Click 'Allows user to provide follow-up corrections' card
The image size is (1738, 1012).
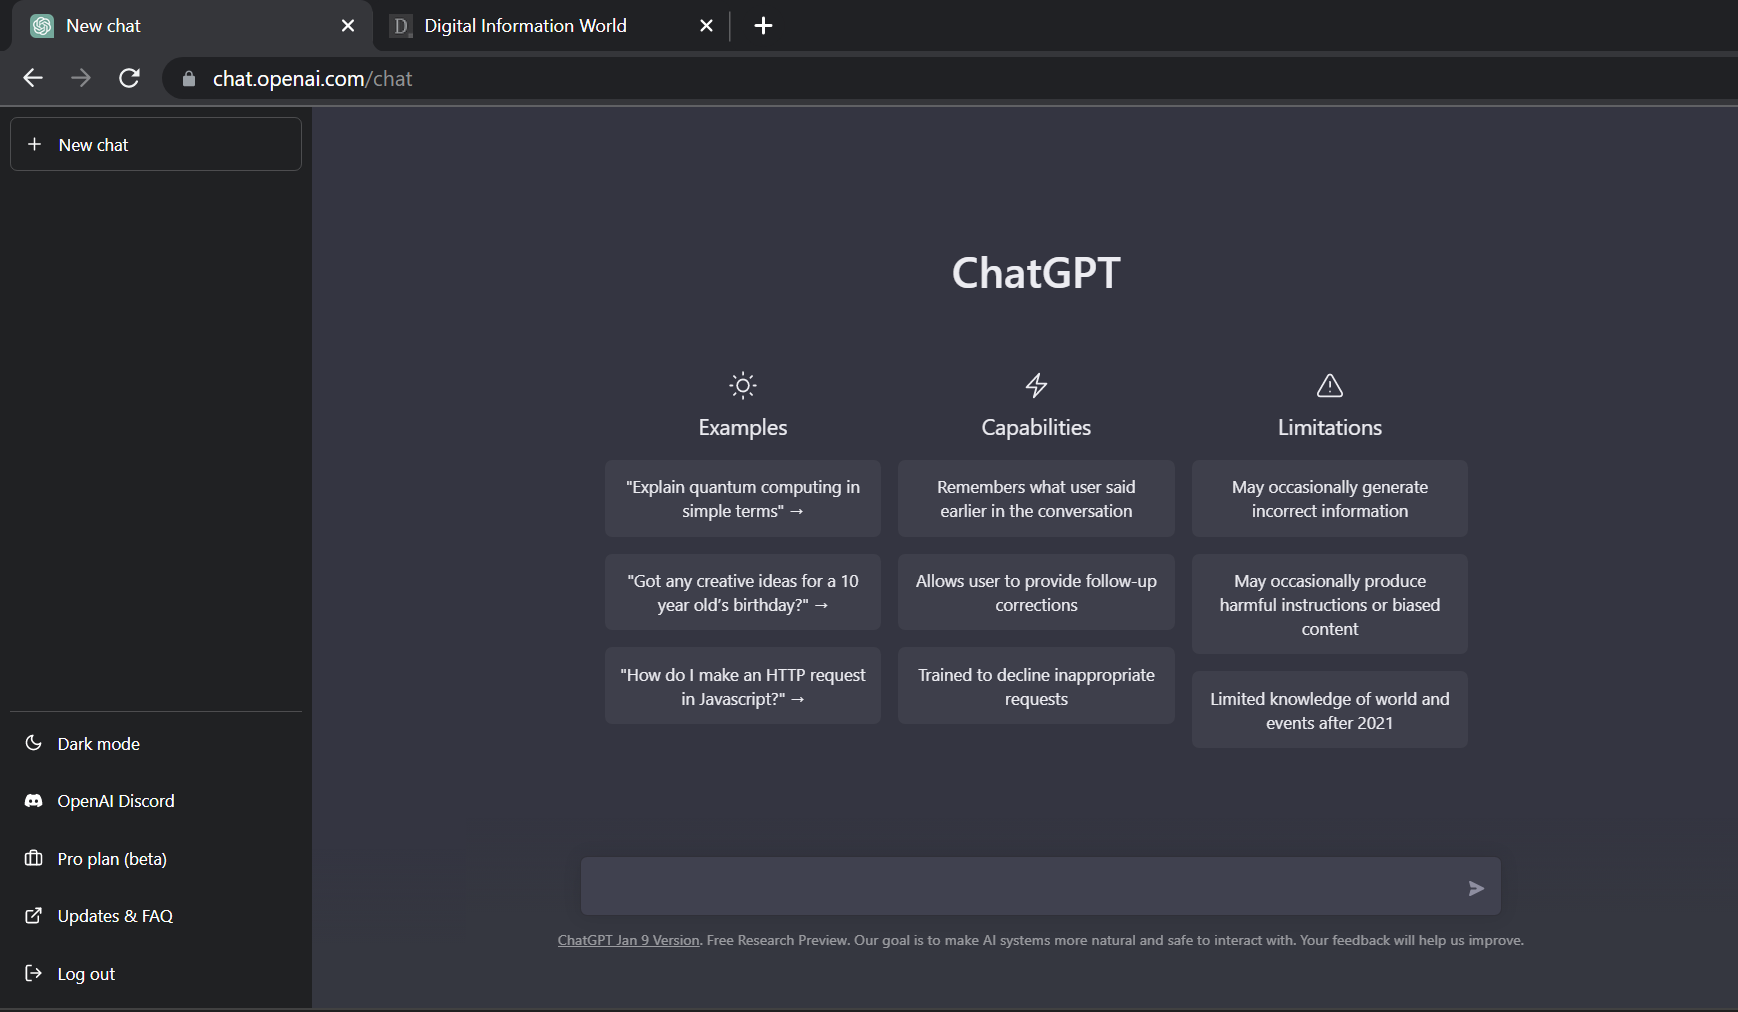point(1036,593)
